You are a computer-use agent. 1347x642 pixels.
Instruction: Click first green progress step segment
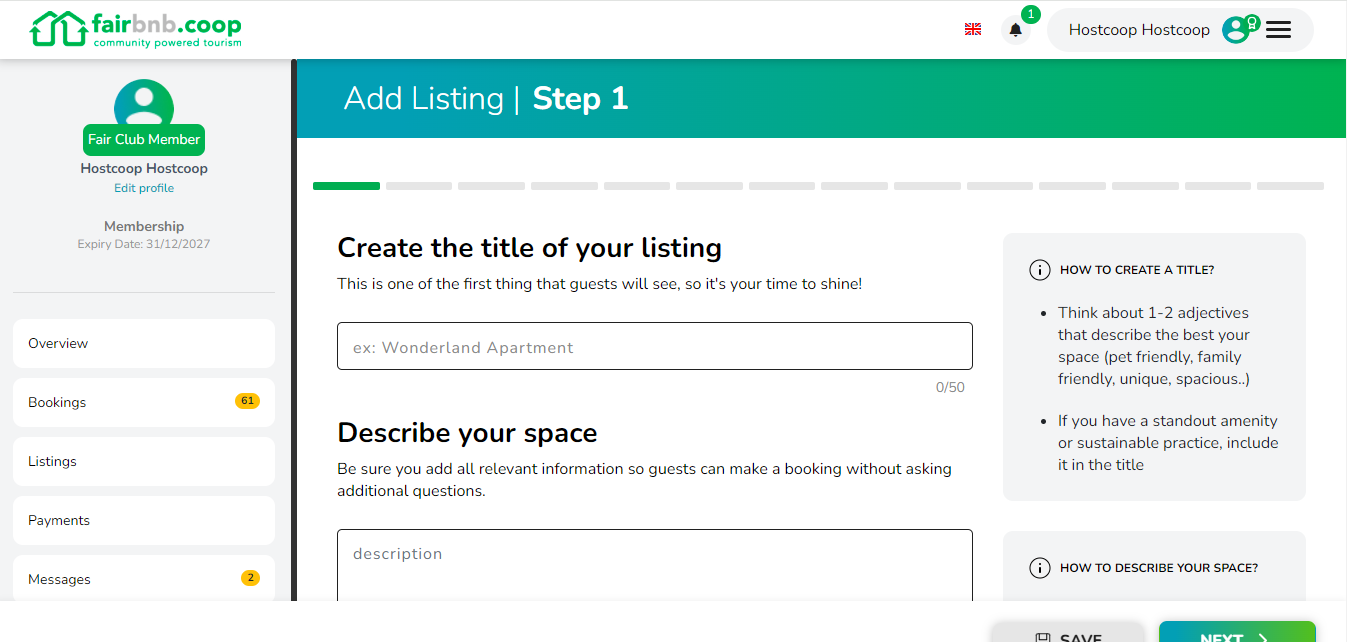346,186
